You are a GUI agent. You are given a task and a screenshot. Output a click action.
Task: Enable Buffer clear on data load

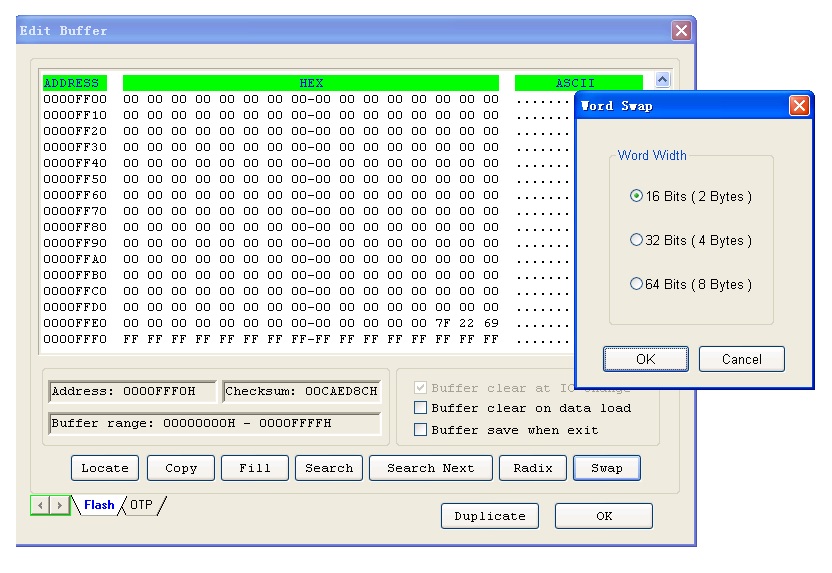click(421, 408)
